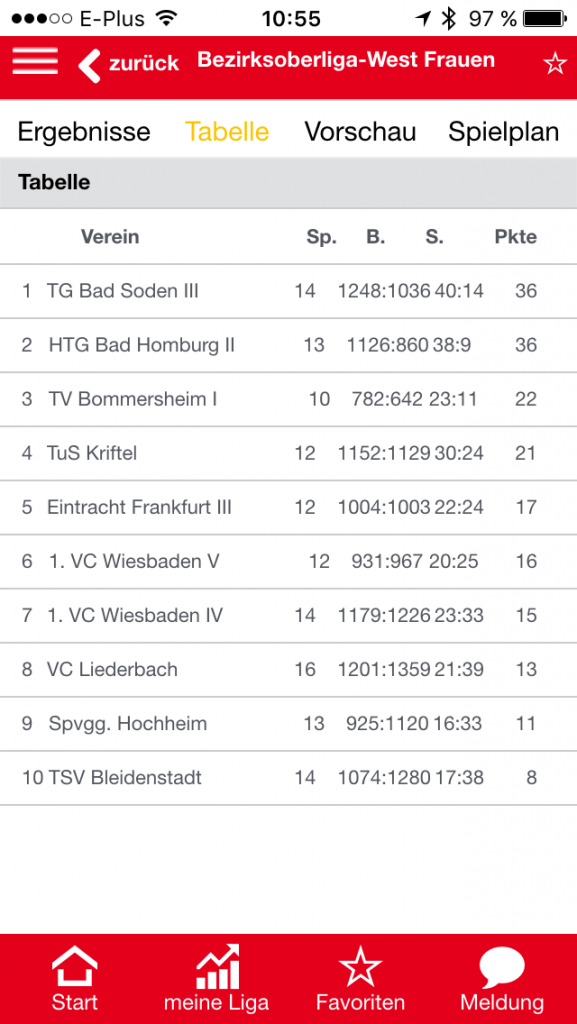This screenshot has width=577, height=1024.
Task: Open the Favoriten star icon
Action: 360,968
